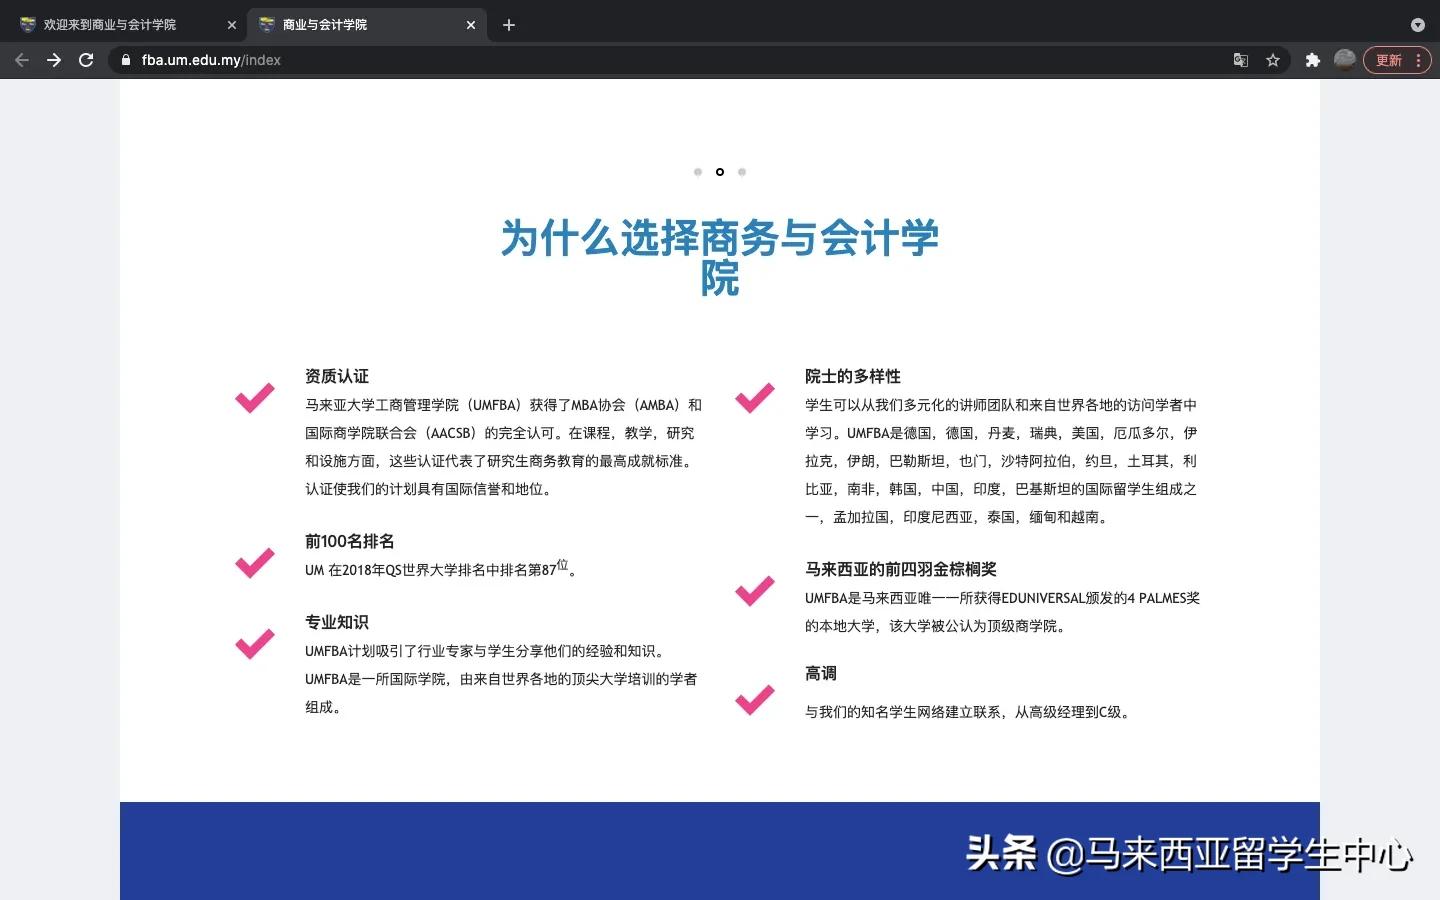Click the checkmark beside 专业知识
Viewport: 1440px width, 900px height.
(x=255, y=644)
